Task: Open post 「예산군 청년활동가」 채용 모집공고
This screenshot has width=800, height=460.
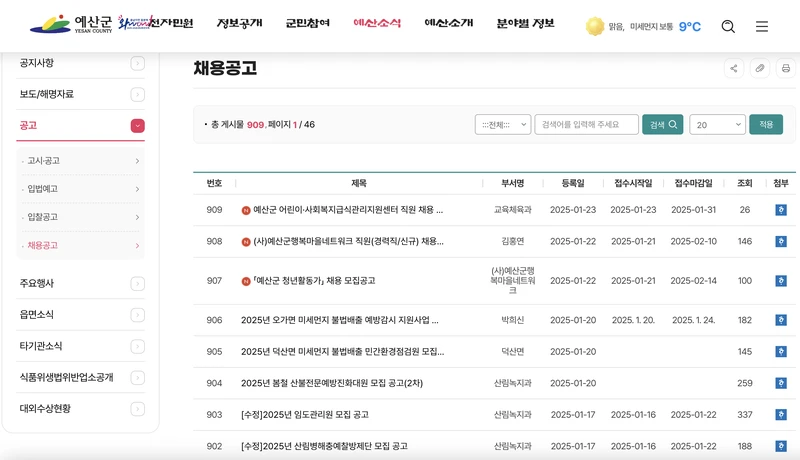Action: click(x=314, y=280)
